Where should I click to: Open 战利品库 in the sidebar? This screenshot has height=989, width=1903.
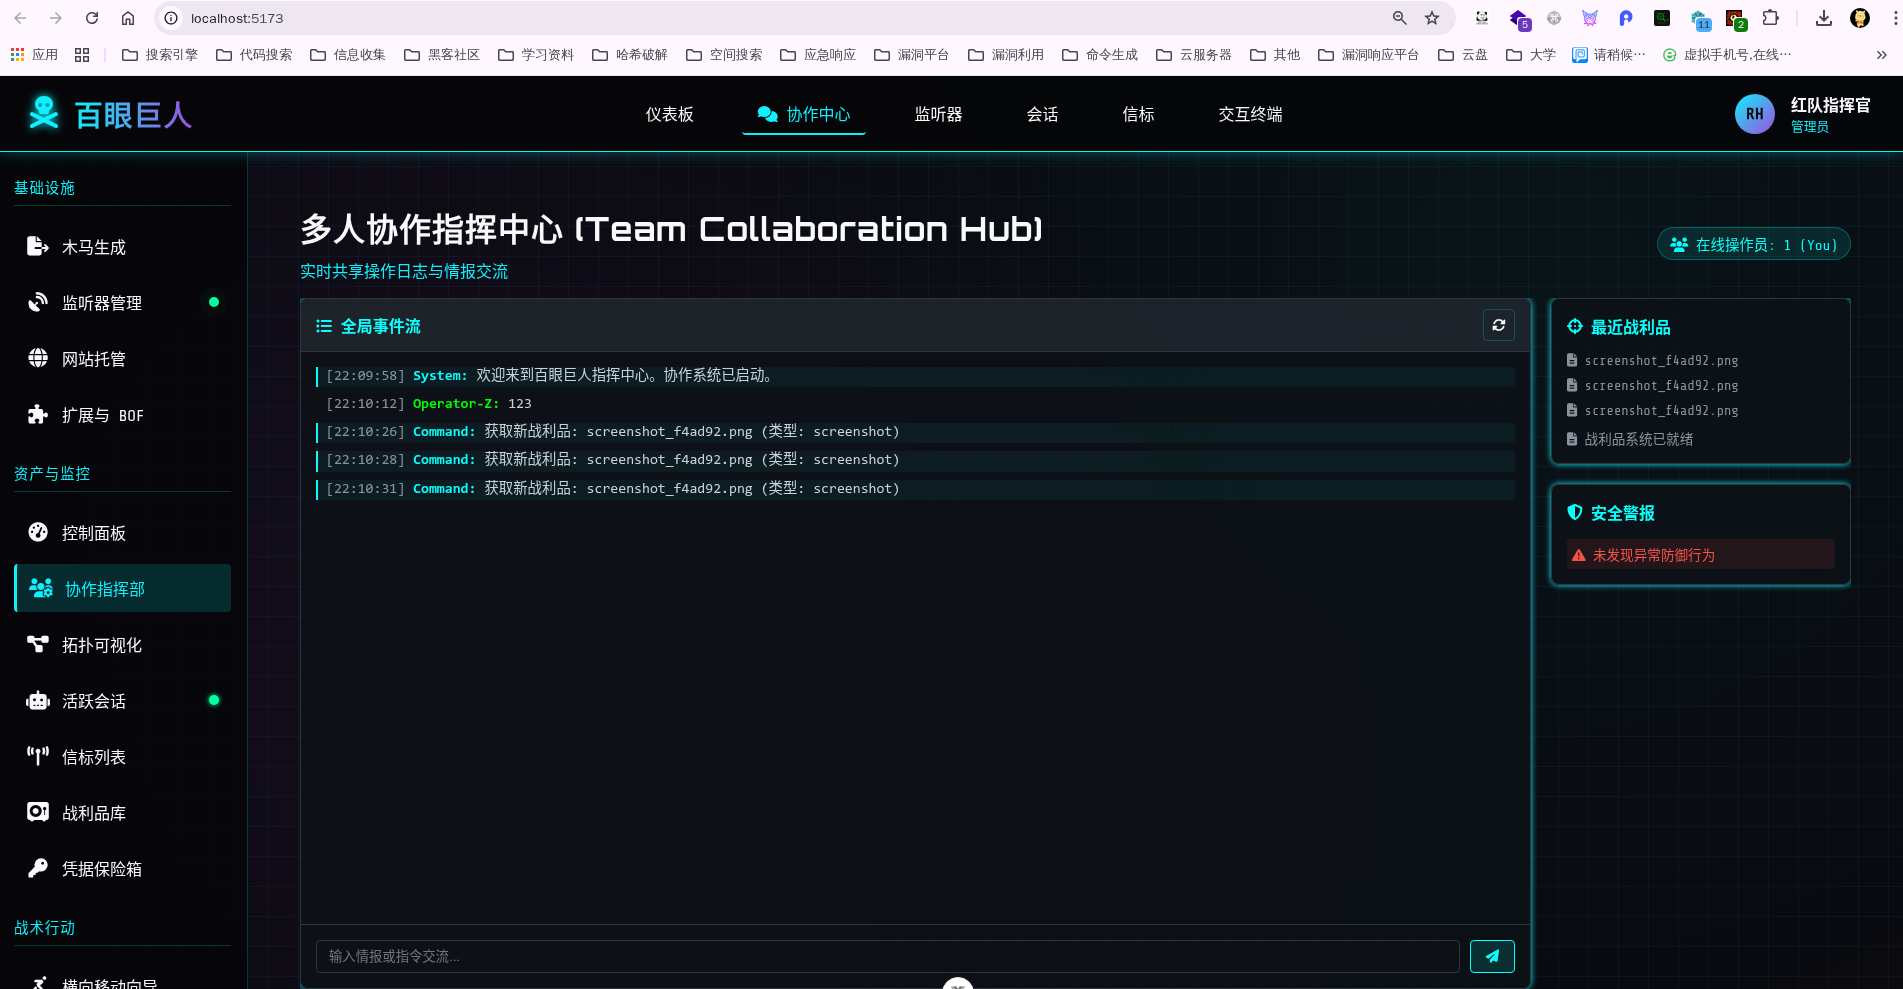coord(93,813)
